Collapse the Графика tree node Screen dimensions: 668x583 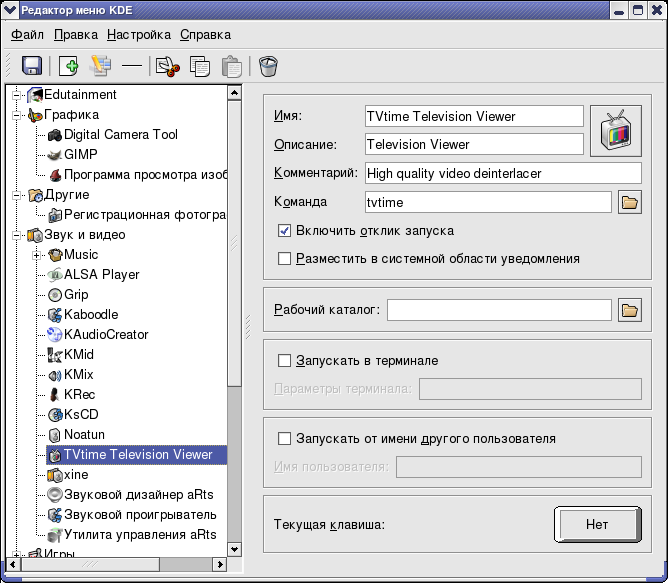pos(17,115)
